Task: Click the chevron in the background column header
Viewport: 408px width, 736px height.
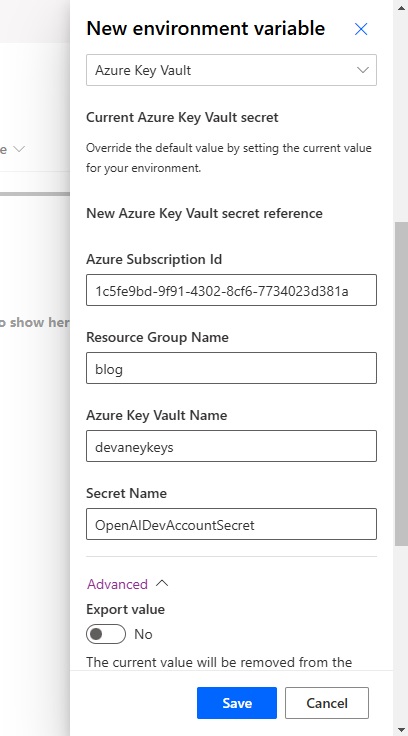Action: point(19,149)
